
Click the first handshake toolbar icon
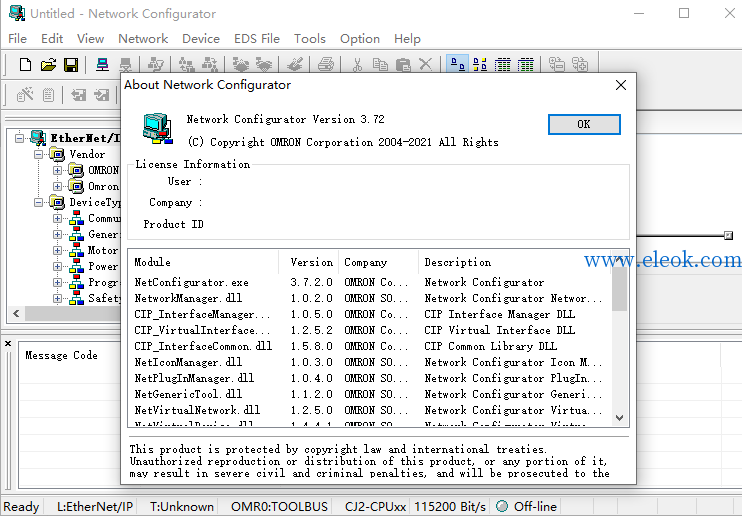click(241, 64)
